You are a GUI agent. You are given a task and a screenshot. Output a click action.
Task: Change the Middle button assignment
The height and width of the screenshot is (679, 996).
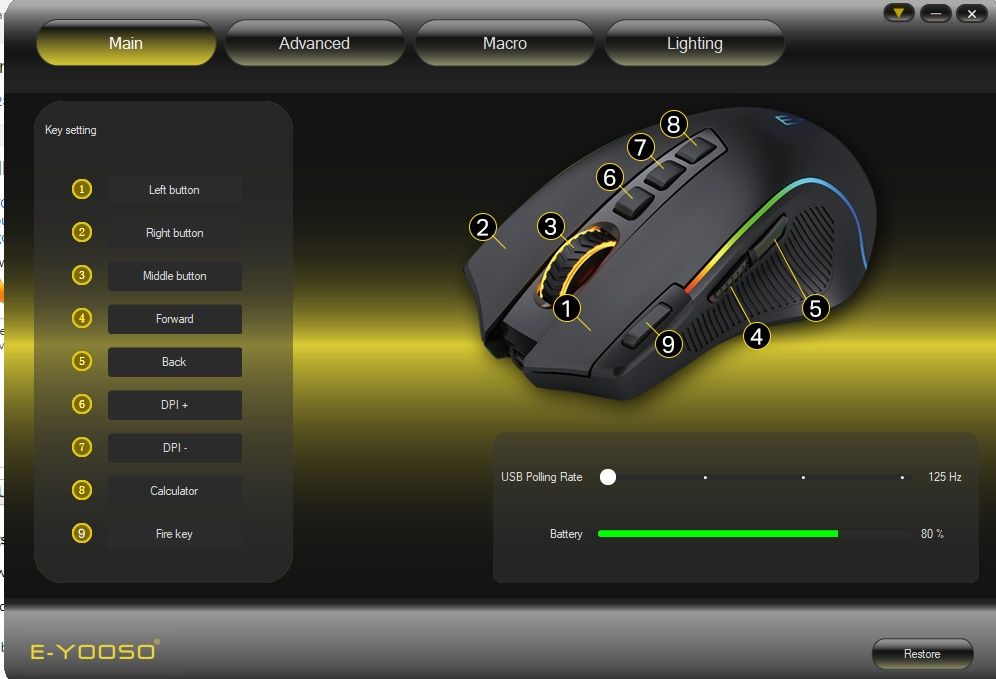[x=175, y=276]
